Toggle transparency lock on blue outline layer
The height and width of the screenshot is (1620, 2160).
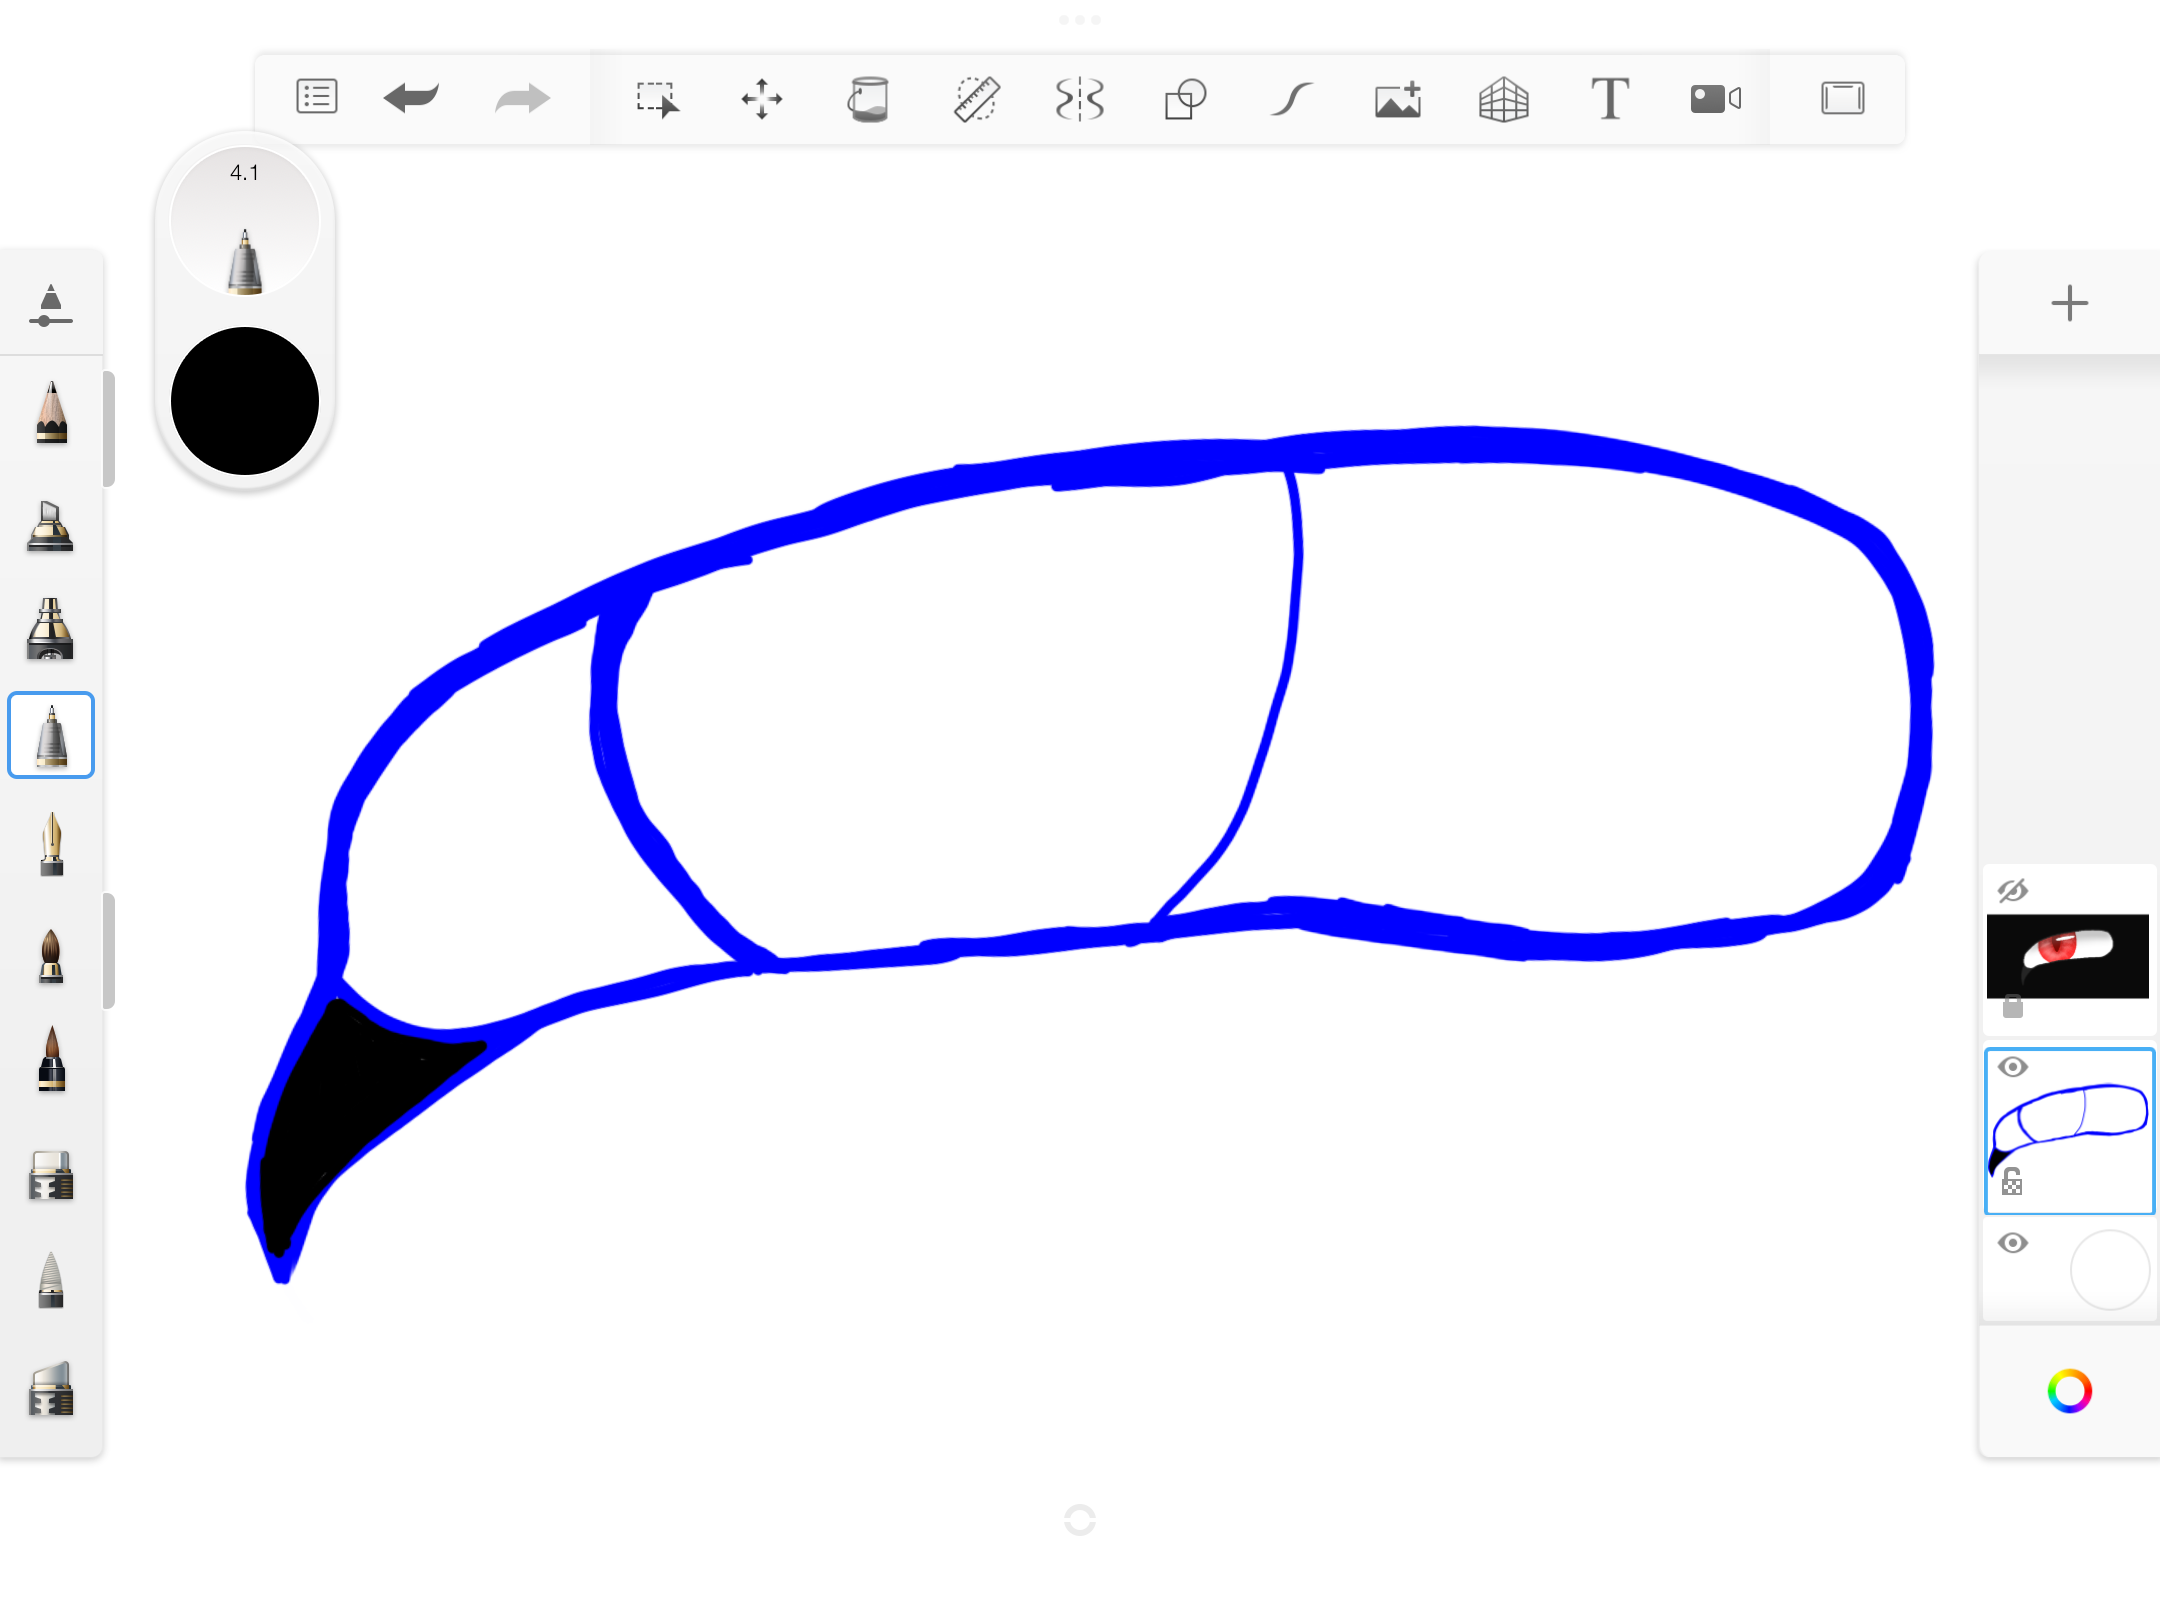pos(2012,1182)
